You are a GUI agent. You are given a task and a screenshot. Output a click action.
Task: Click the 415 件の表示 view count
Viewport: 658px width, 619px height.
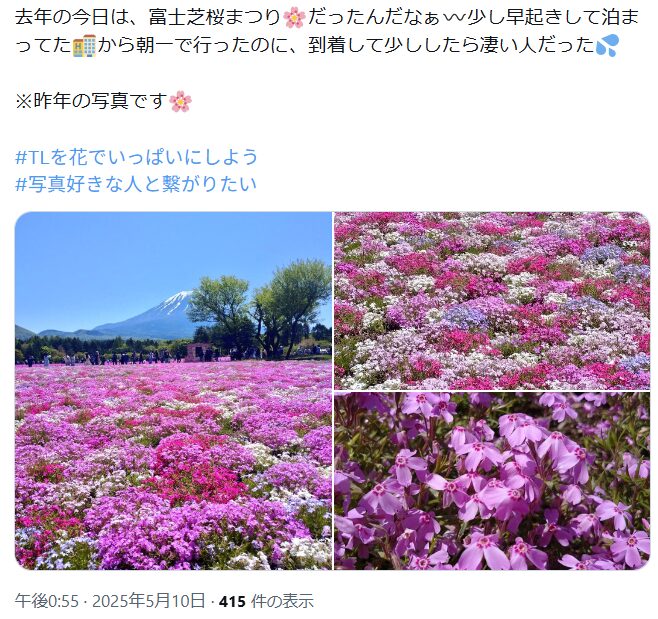pyautogui.click(x=266, y=601)
